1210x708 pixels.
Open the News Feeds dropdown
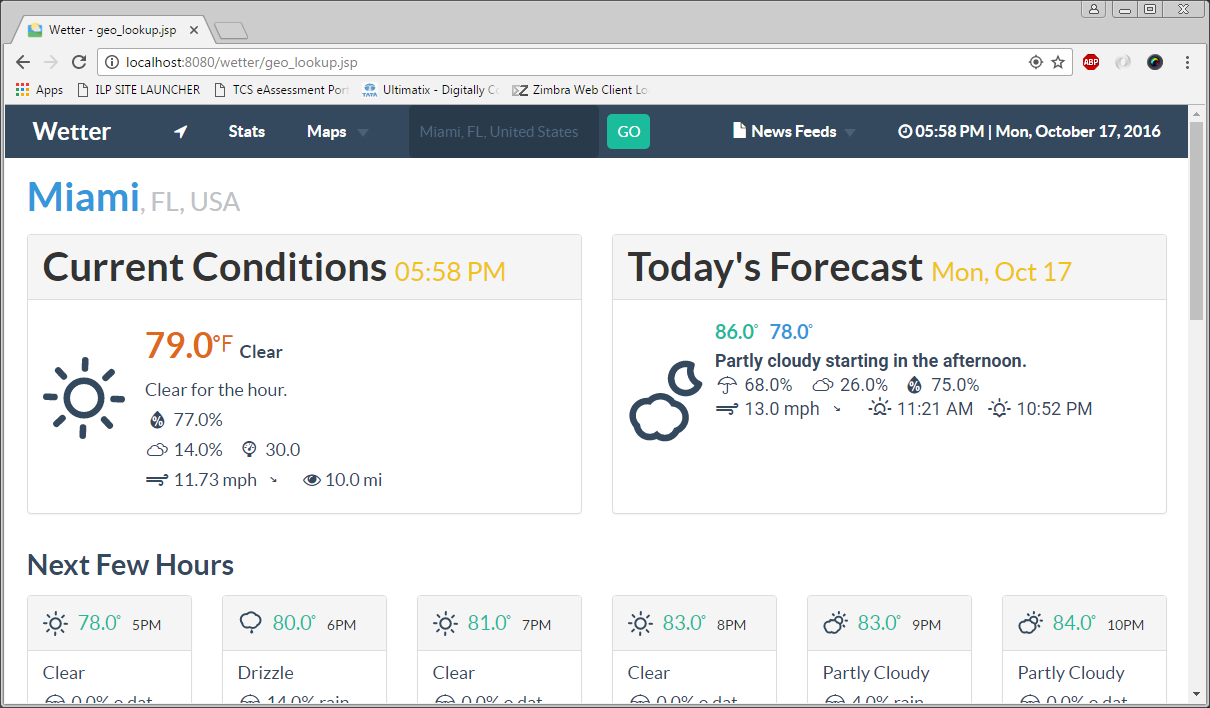(x=793, y=131)
